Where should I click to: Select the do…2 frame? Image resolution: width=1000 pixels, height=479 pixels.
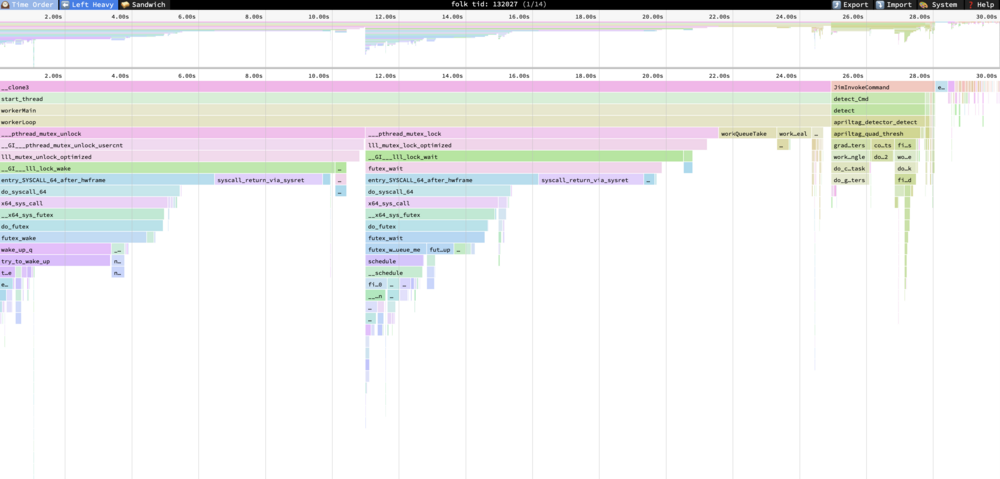tap(883, 157)
